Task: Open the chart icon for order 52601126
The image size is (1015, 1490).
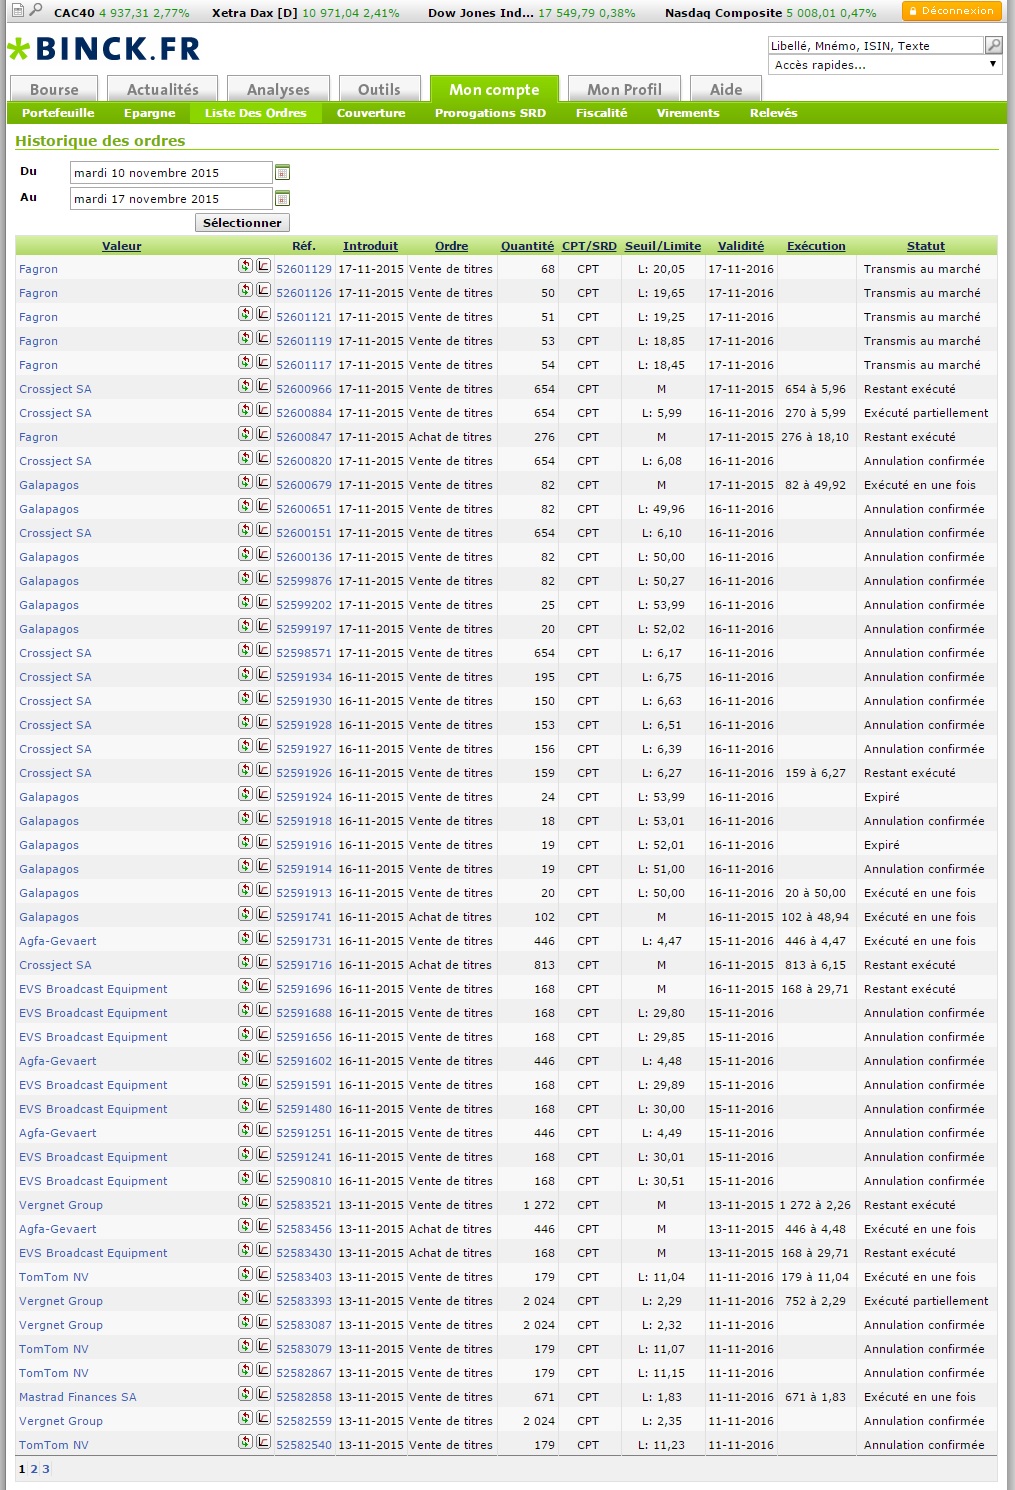Action: tap(263, 290)
